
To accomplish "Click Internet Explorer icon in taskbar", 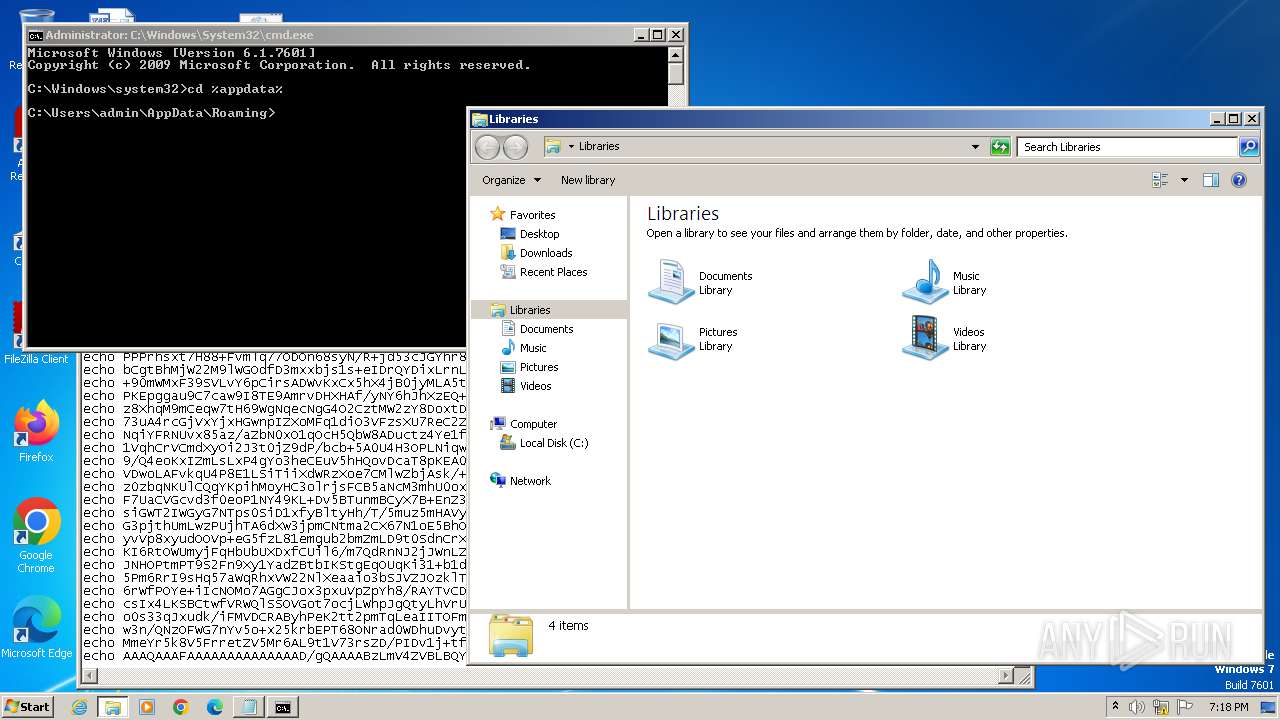I will (x=79, y=707).
